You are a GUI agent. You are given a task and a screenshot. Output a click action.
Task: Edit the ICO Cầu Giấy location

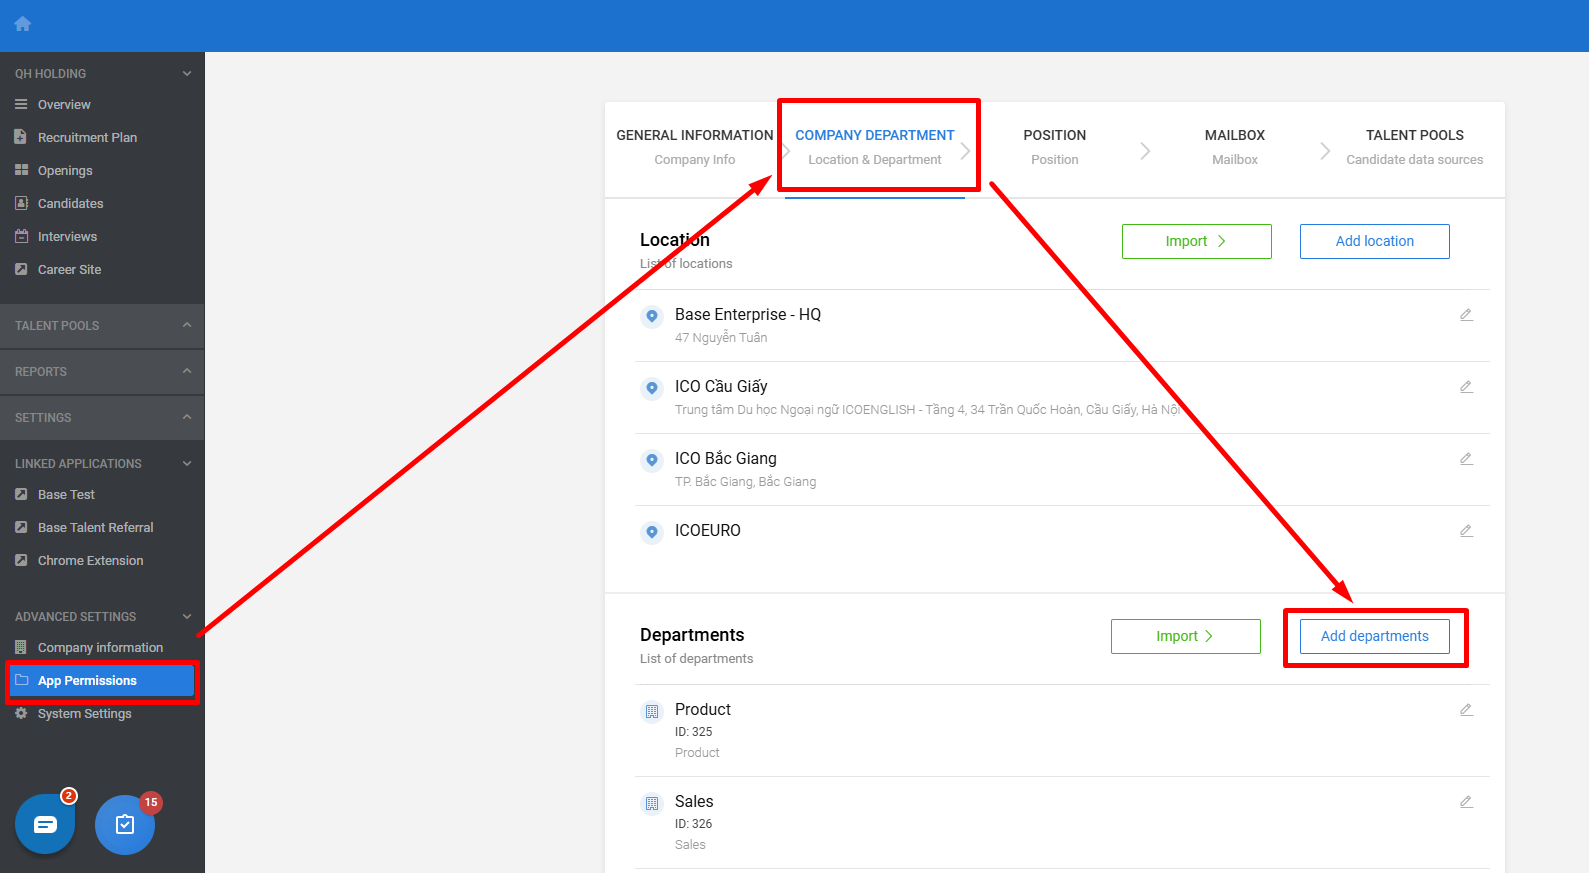(x=1466, y=387)
